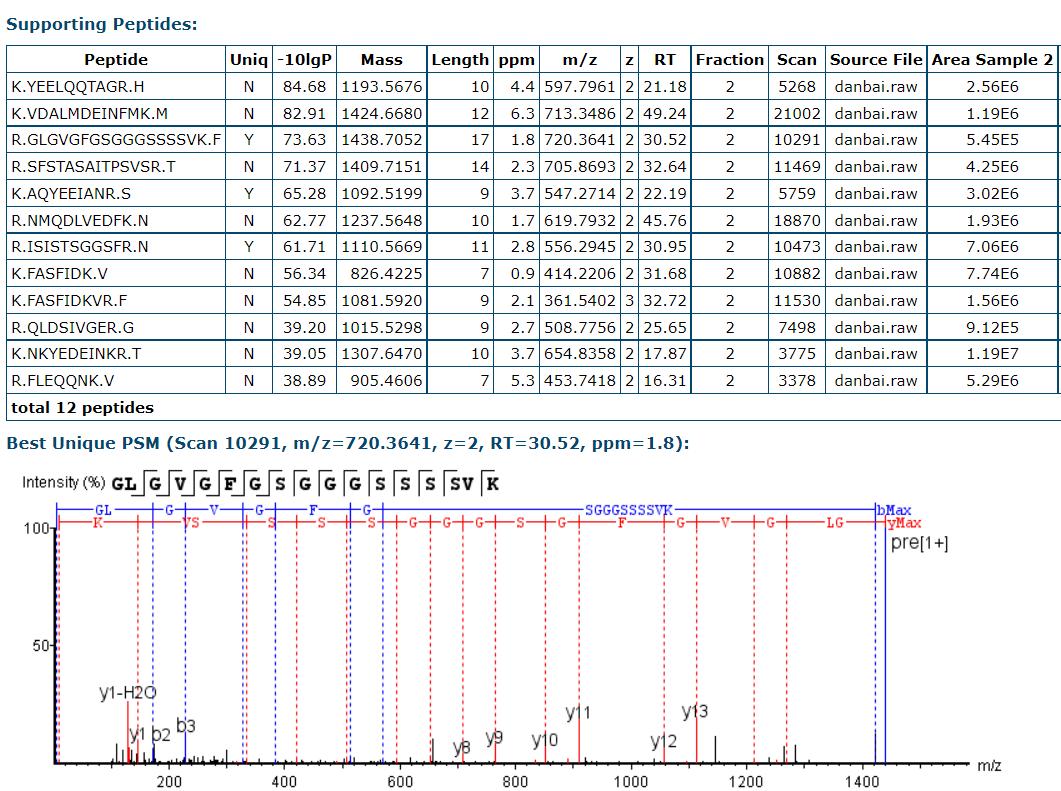Select the y11 peak label in spectrum
The image size is (1061, 791).
tap(578, 713)
